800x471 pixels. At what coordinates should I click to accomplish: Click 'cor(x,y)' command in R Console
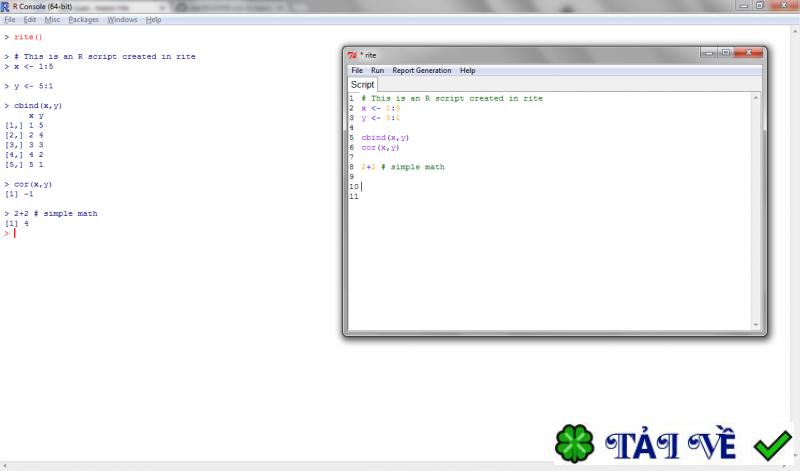click(33, 184)
